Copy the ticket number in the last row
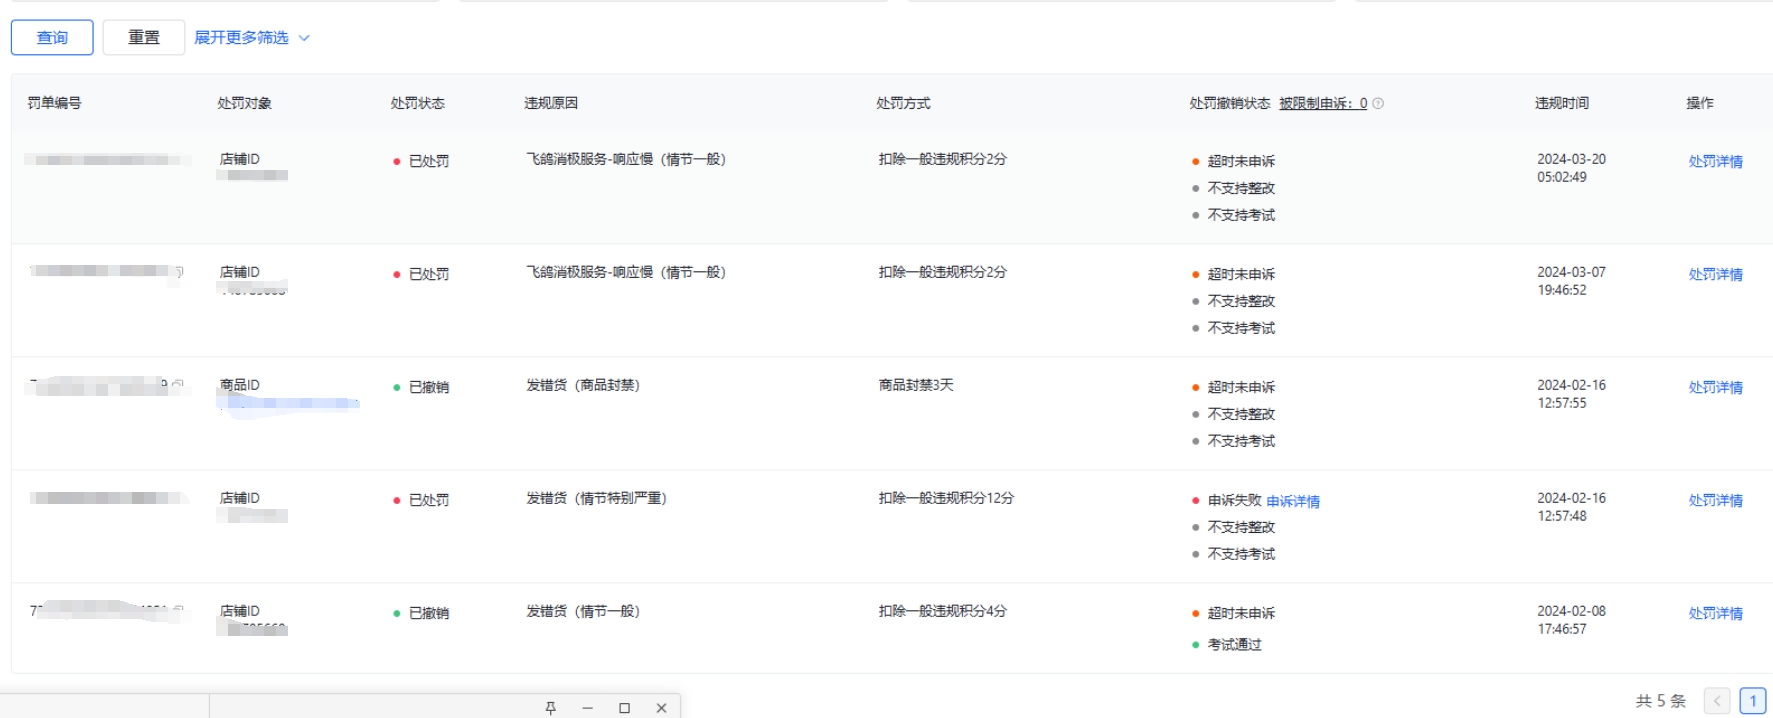This screenshot has height=718, width=1773. point(178,608)
